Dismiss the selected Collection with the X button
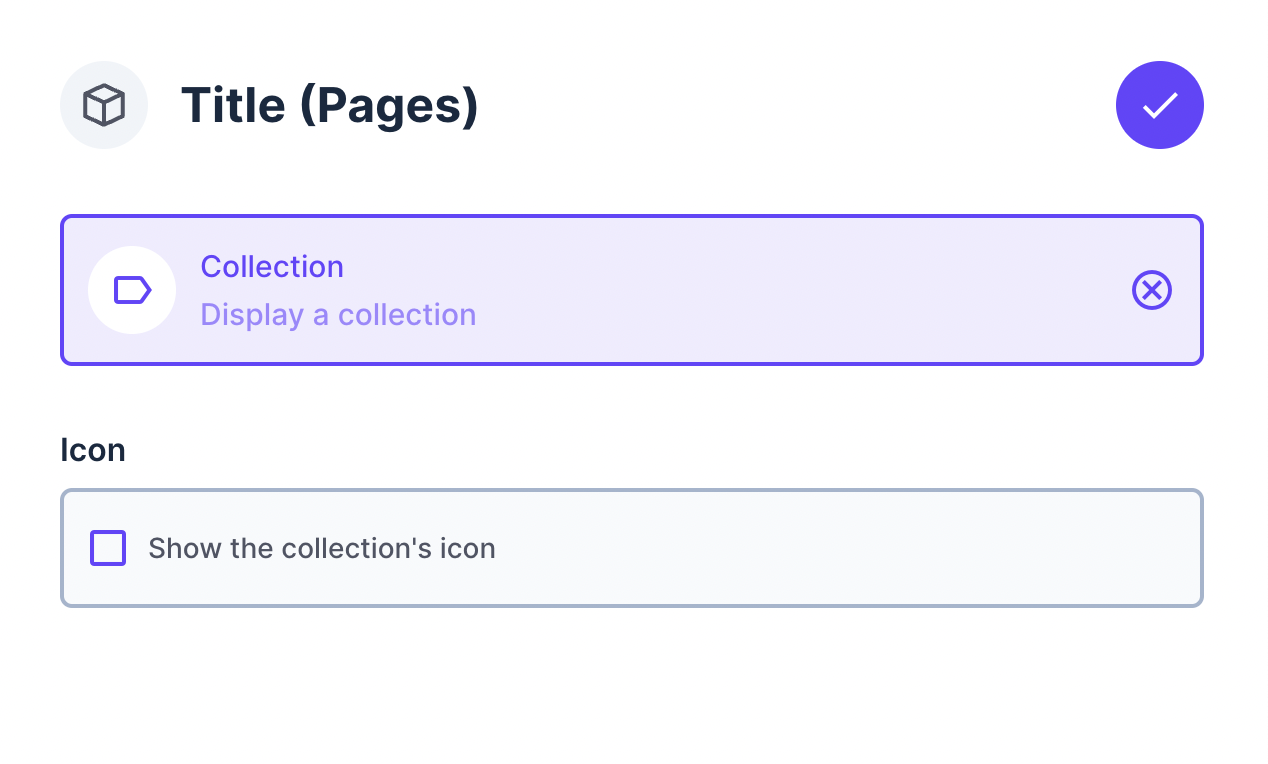 [x=1151, y=290]
